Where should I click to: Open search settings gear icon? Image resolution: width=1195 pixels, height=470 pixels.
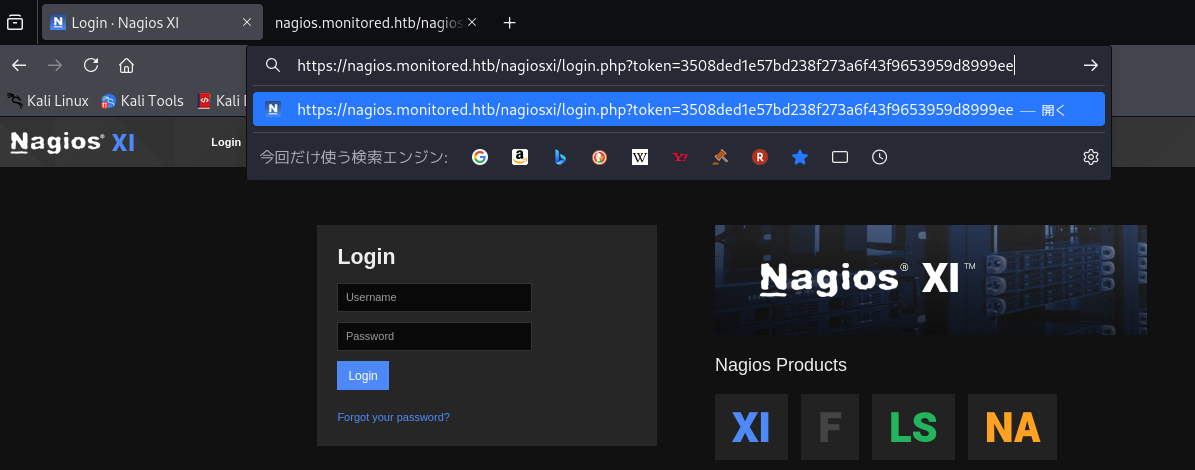pyautogui.click(x=1091, y=157)
